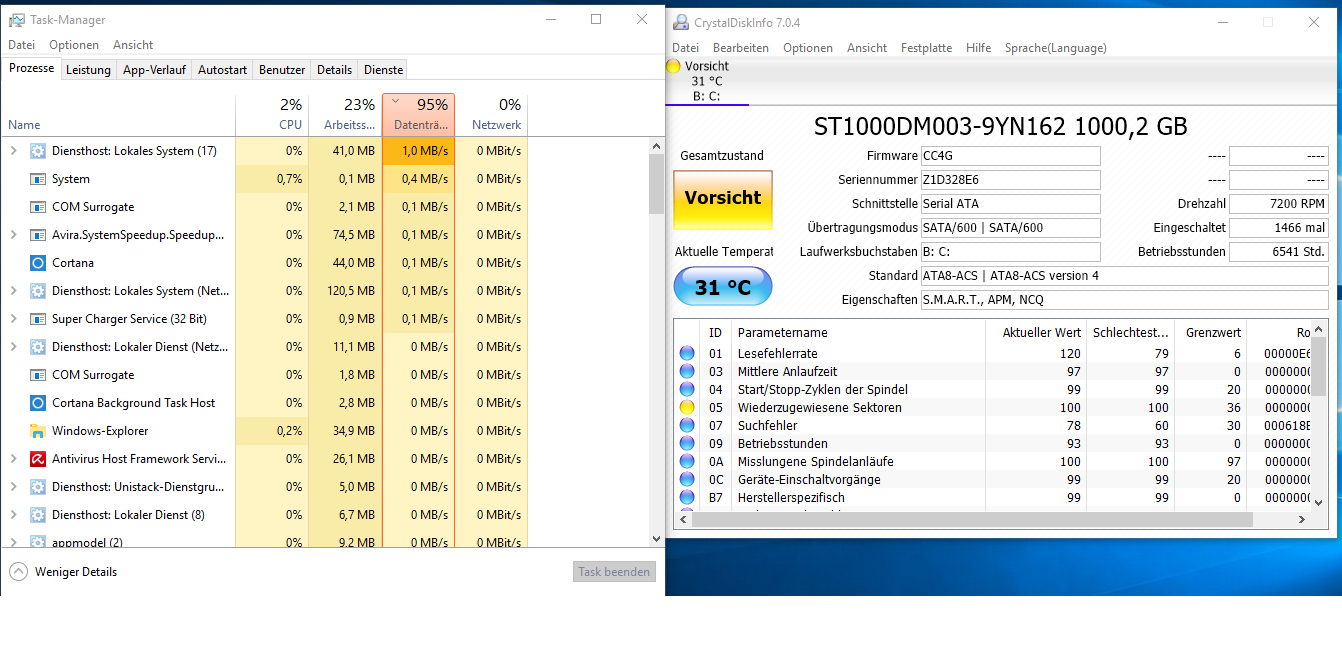Open Bearbeiten menu in CrystalDiskInfo

tap(741, 48)
